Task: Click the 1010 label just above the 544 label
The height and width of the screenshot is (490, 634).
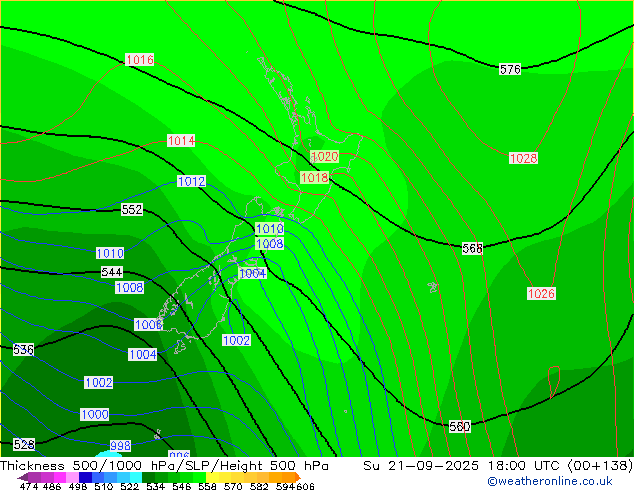Action: (110, 253)
